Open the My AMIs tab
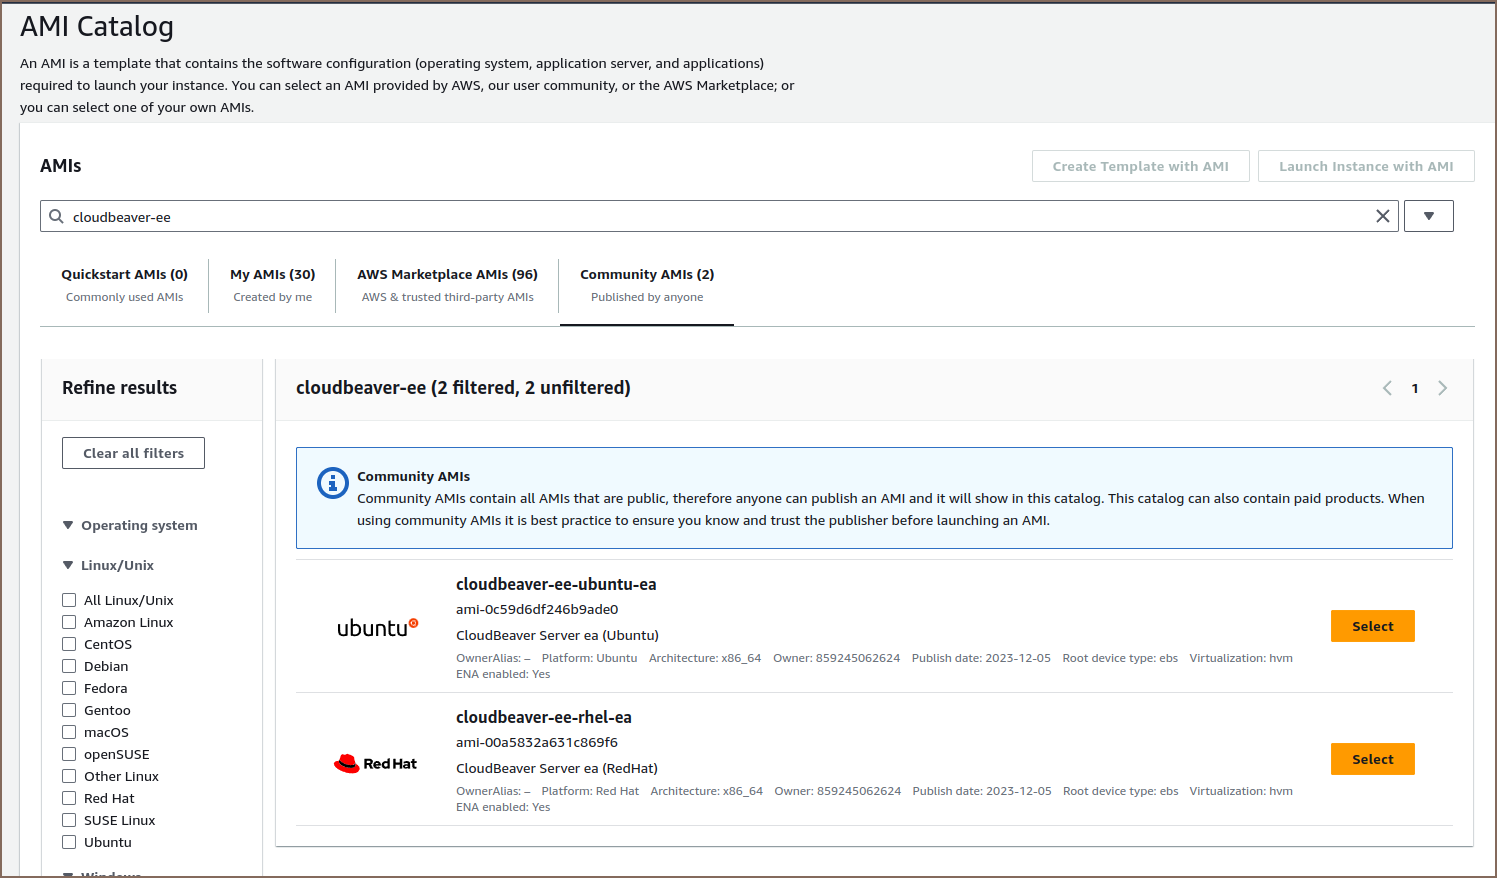This screenshot has width=1497, height=878. tap(272, 284)
